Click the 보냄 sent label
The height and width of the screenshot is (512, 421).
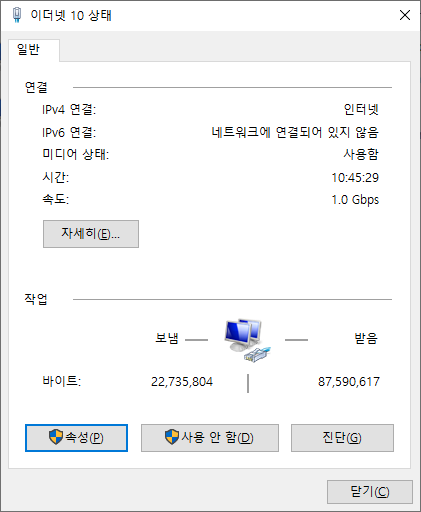coord(167,338)
